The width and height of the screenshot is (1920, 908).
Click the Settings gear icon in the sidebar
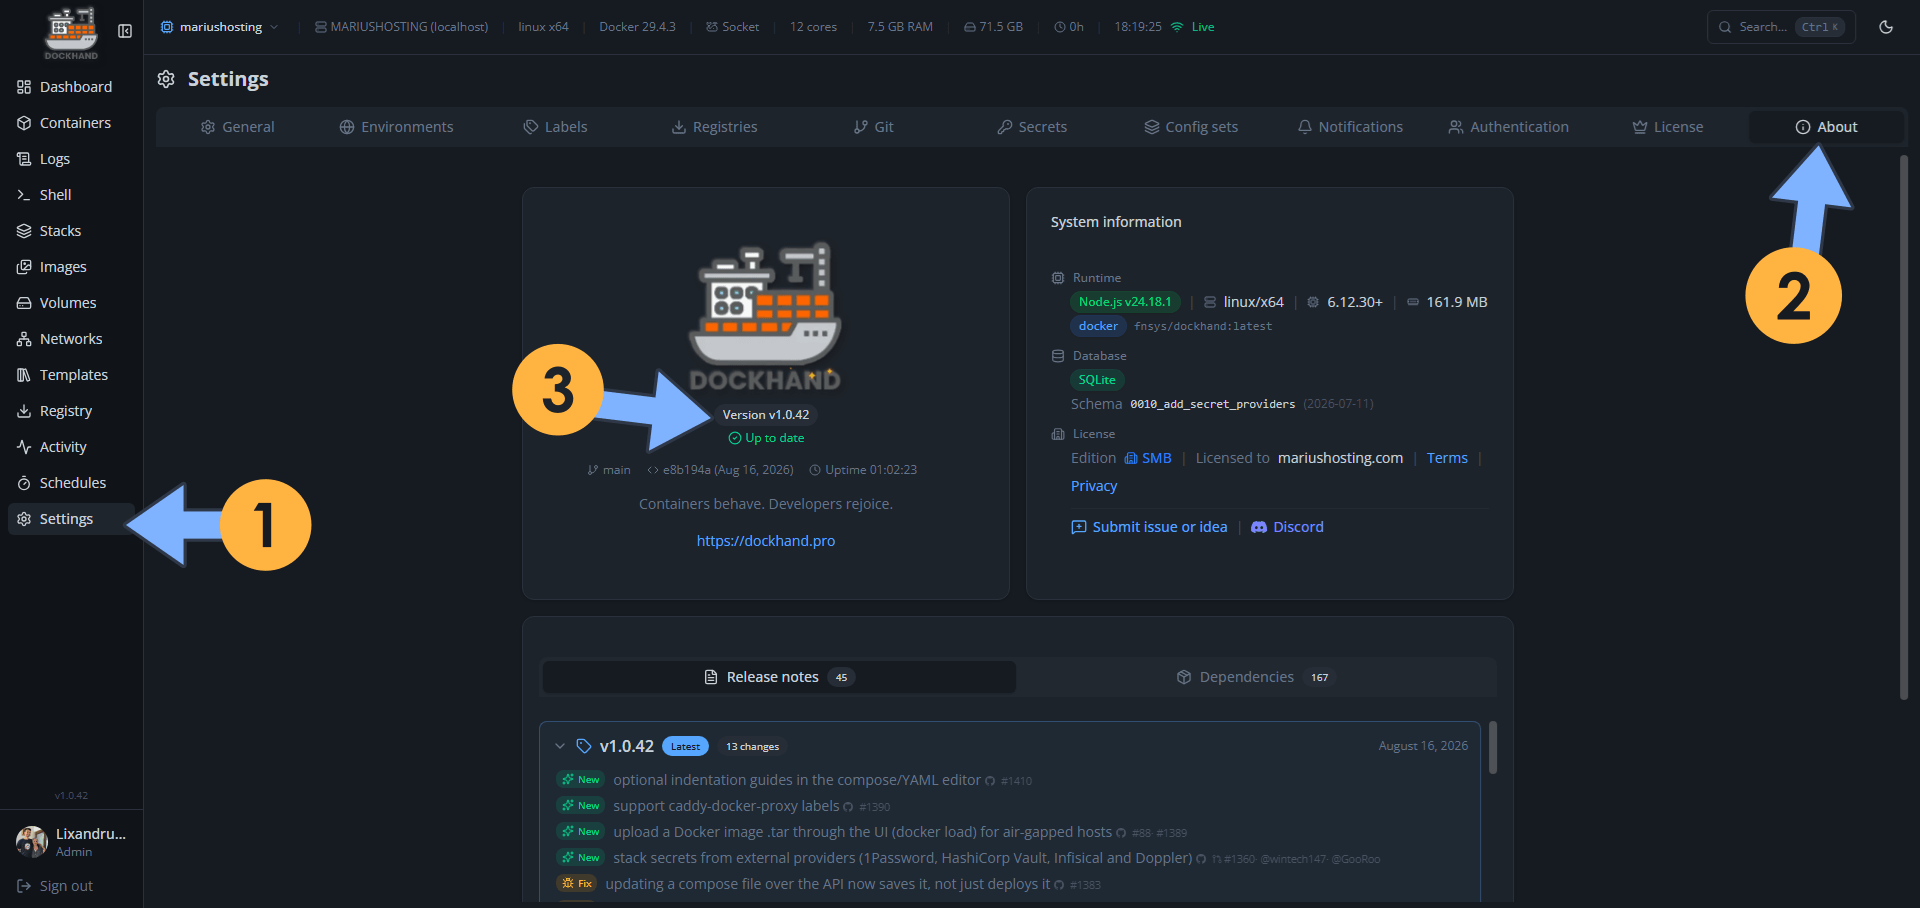[24, 519]
